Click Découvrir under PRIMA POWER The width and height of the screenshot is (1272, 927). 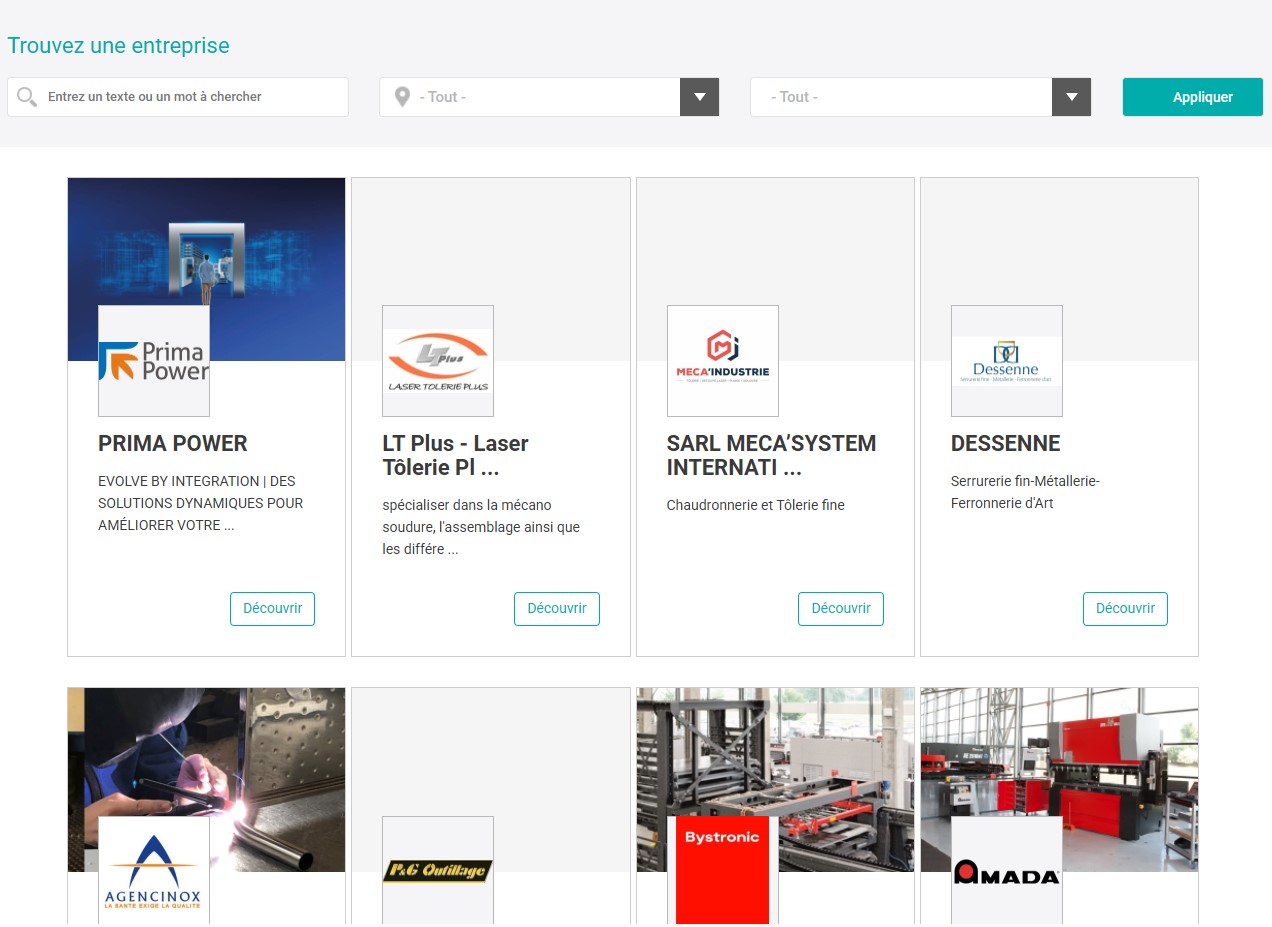click(272, 608)
